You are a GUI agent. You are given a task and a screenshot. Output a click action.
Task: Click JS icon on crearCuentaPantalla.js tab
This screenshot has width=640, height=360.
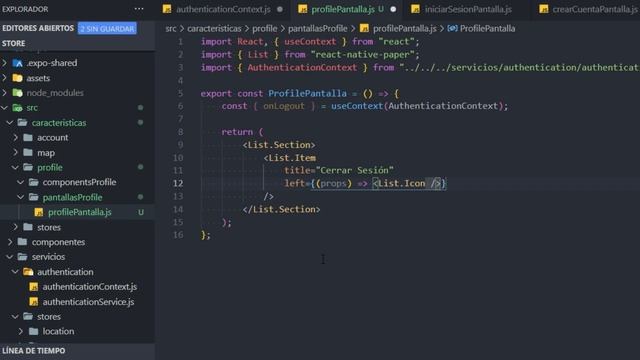coord(544,9)
